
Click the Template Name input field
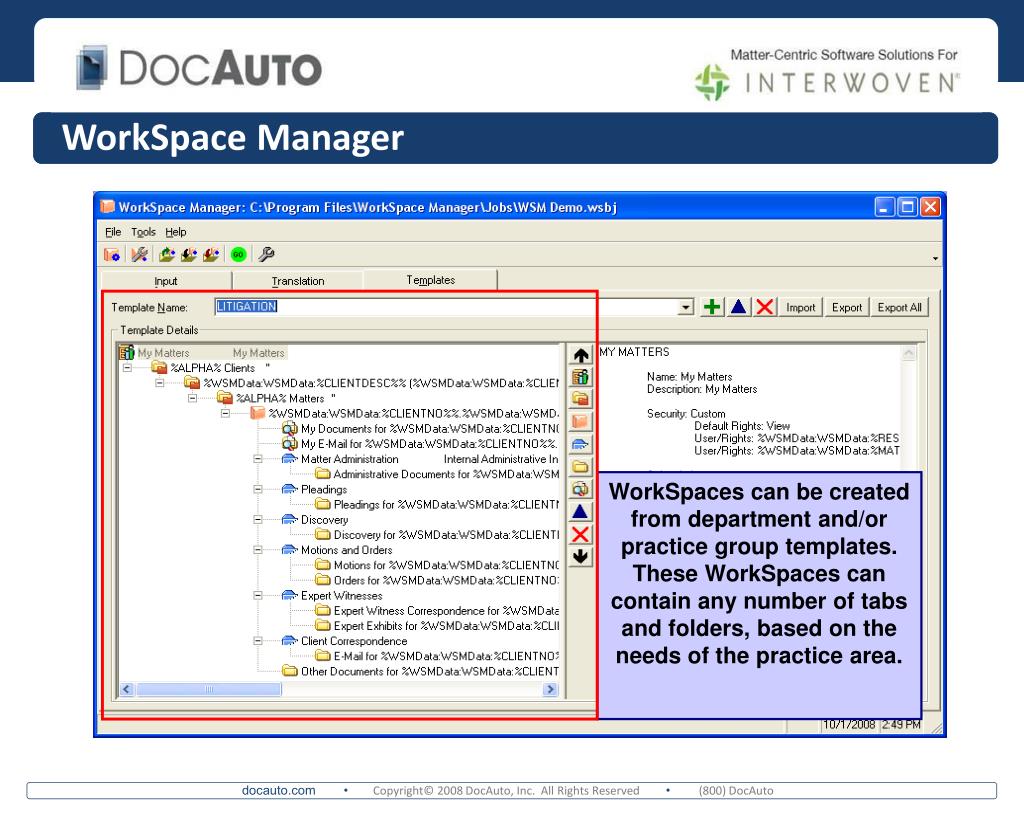pyautogui.click(x=447, y=307)
